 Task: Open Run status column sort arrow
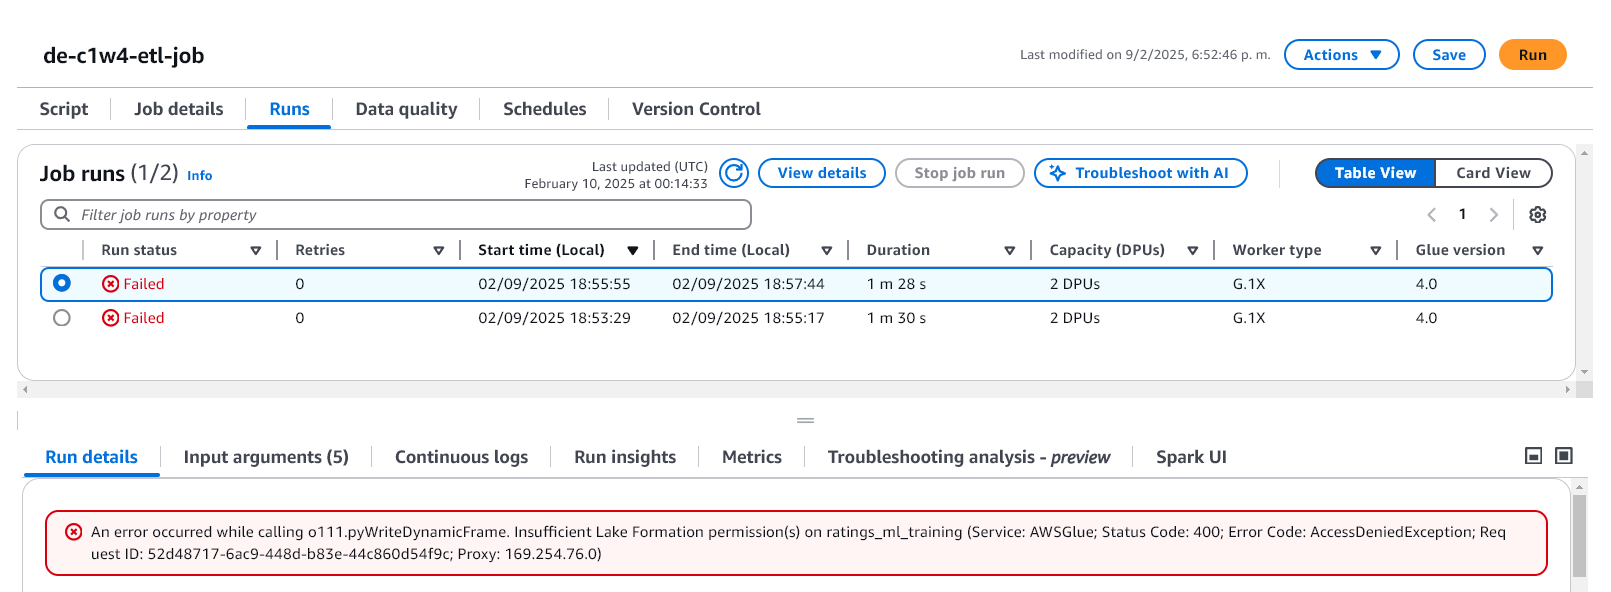[256, 250]
